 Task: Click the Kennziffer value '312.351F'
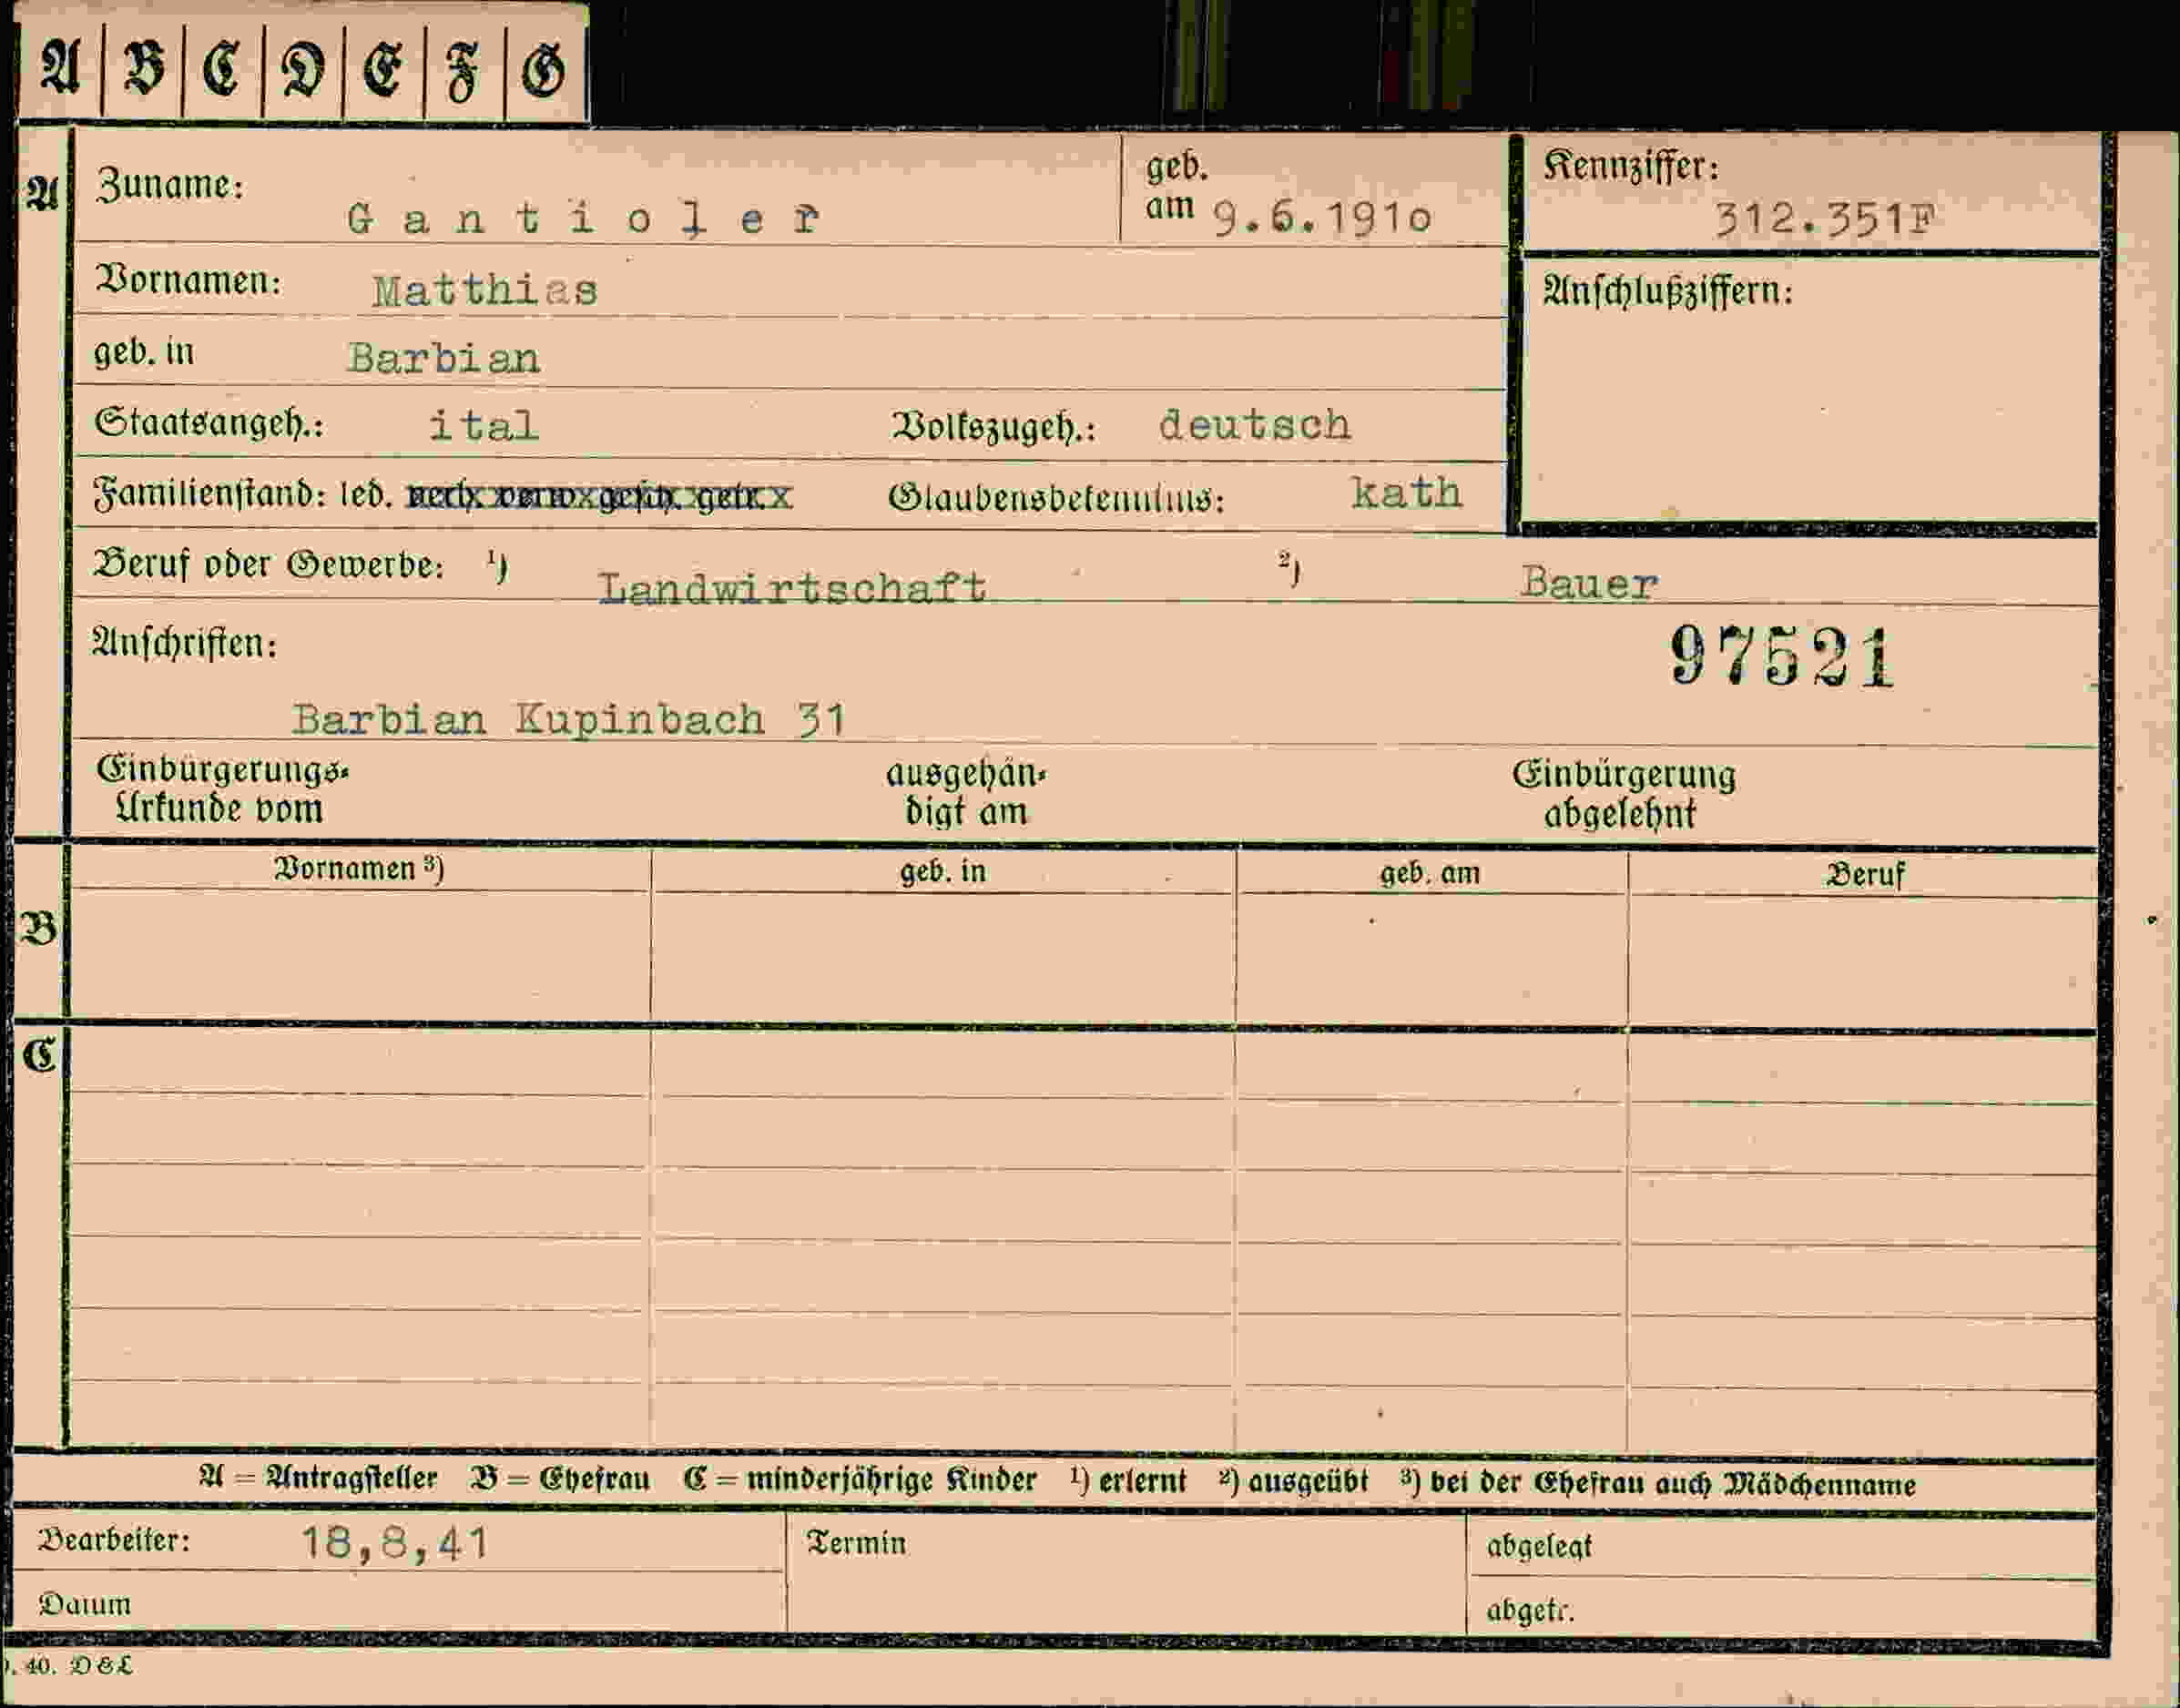click(1825, 219)
